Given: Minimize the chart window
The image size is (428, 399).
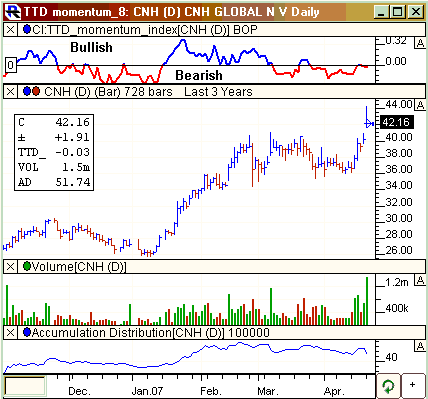Looking at the screenshot, I should point(380,12).
